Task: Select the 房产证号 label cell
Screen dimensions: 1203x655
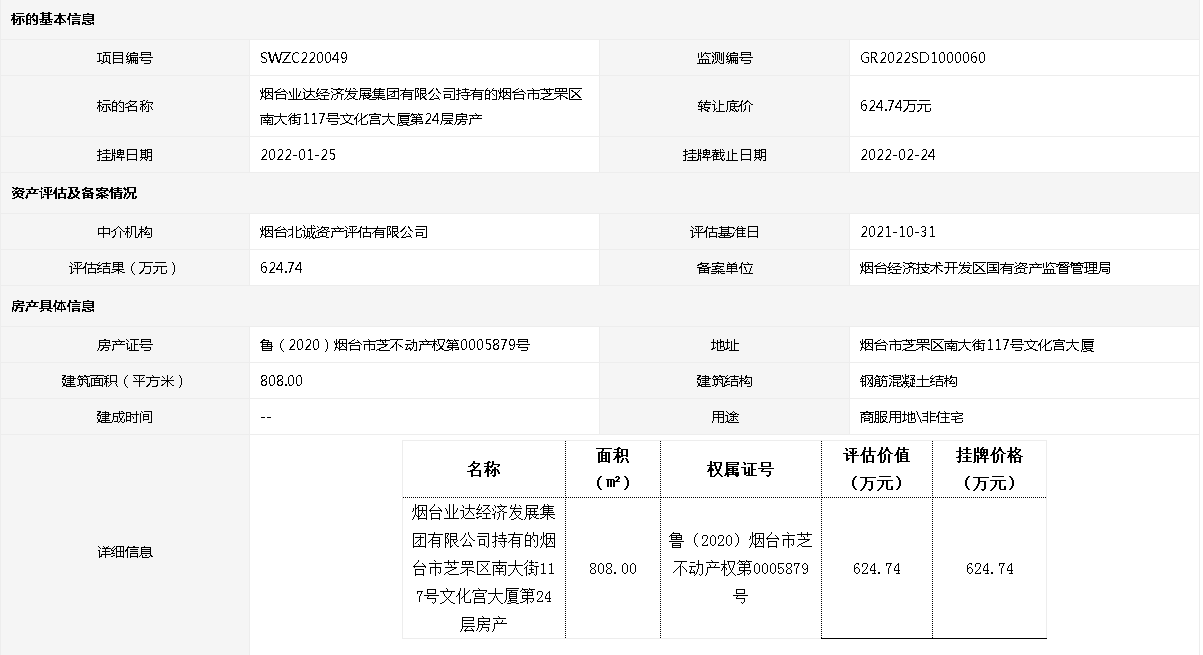Action: 125,345
